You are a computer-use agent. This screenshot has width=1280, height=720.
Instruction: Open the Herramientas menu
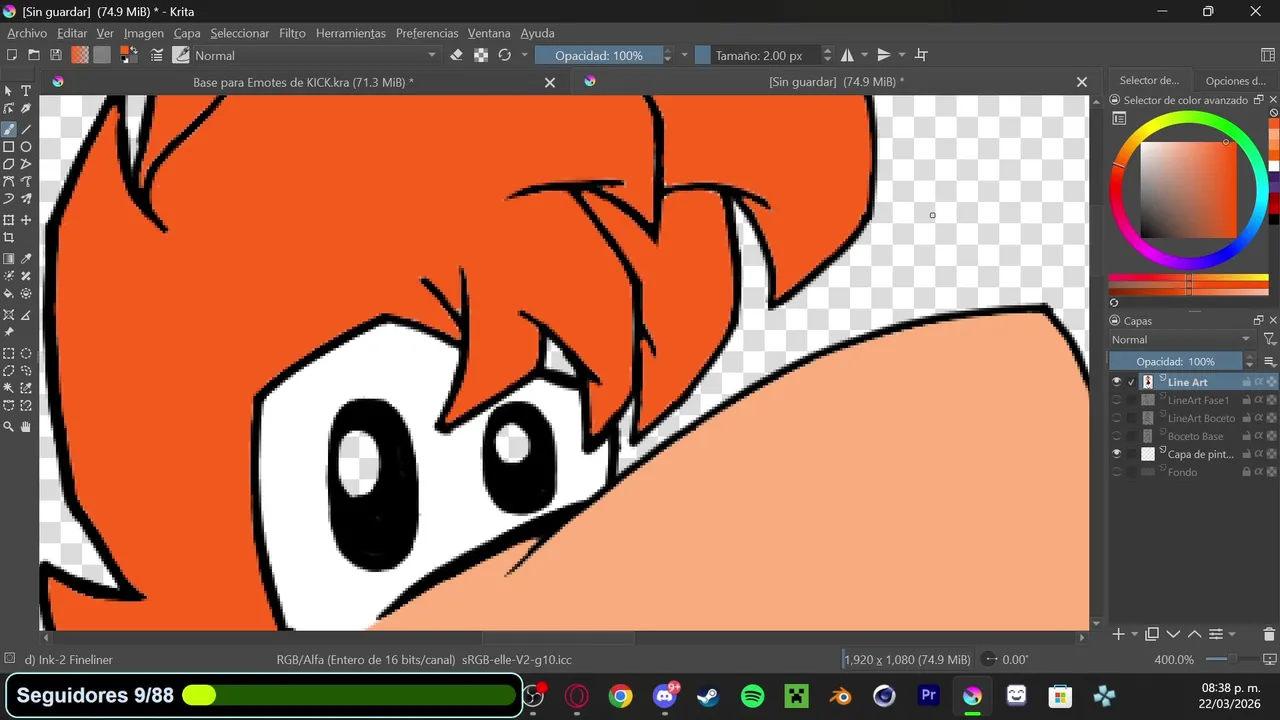350,33
